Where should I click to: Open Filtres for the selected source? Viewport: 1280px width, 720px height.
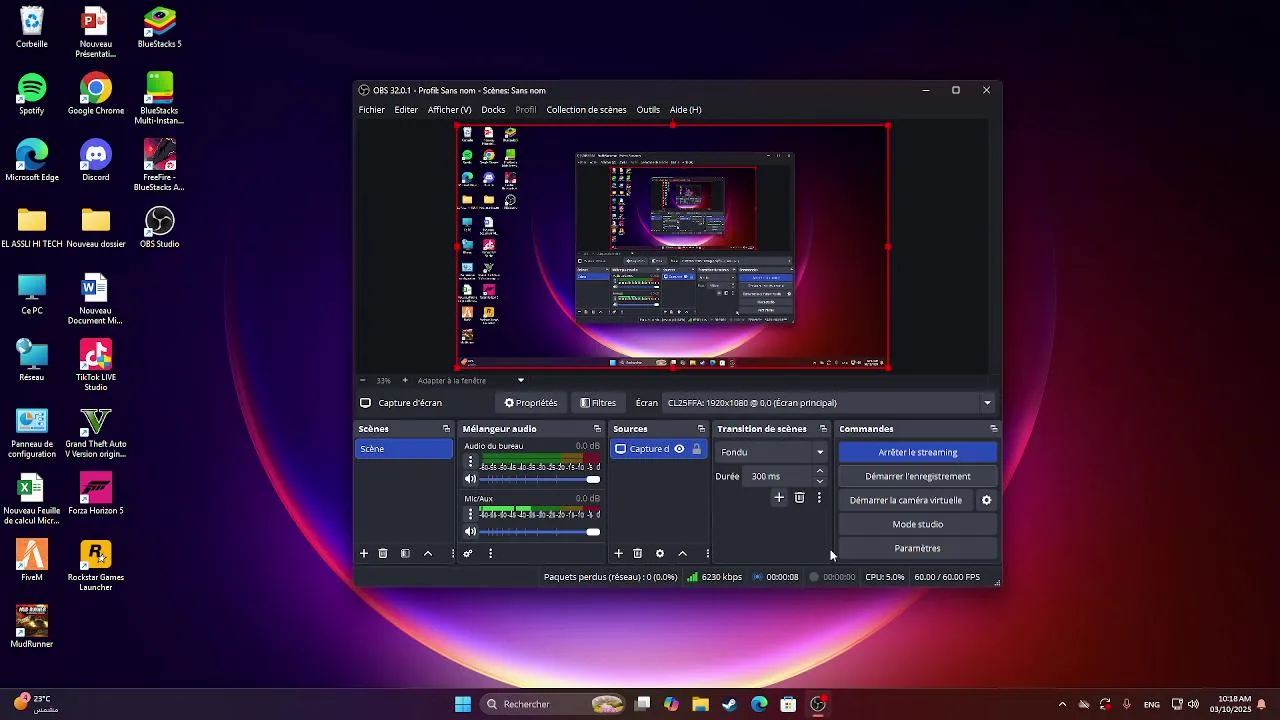pos(598,403)
